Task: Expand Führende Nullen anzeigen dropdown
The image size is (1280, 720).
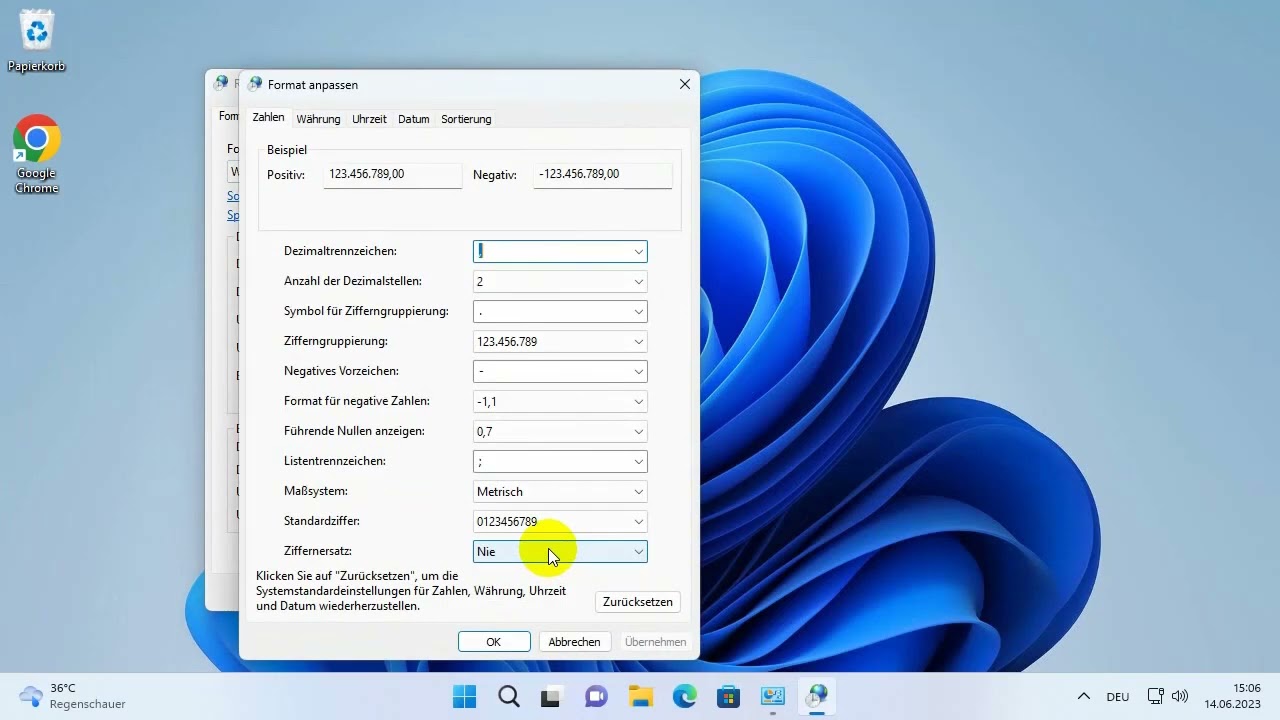Action: (638, 432)
